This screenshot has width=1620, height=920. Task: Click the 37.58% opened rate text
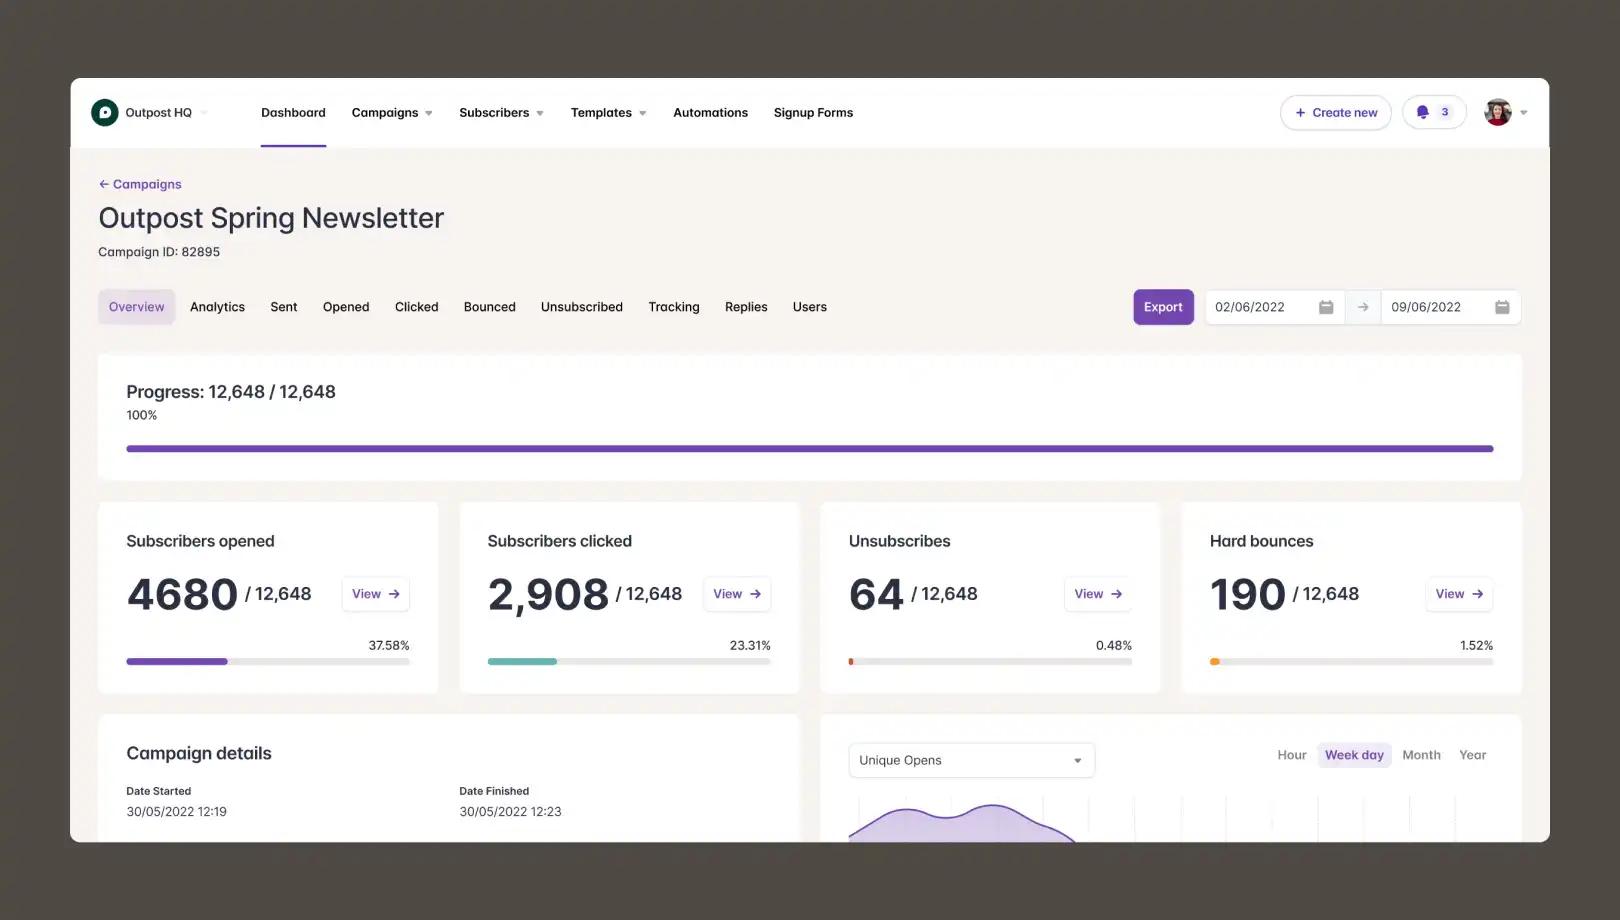(389, 646)
